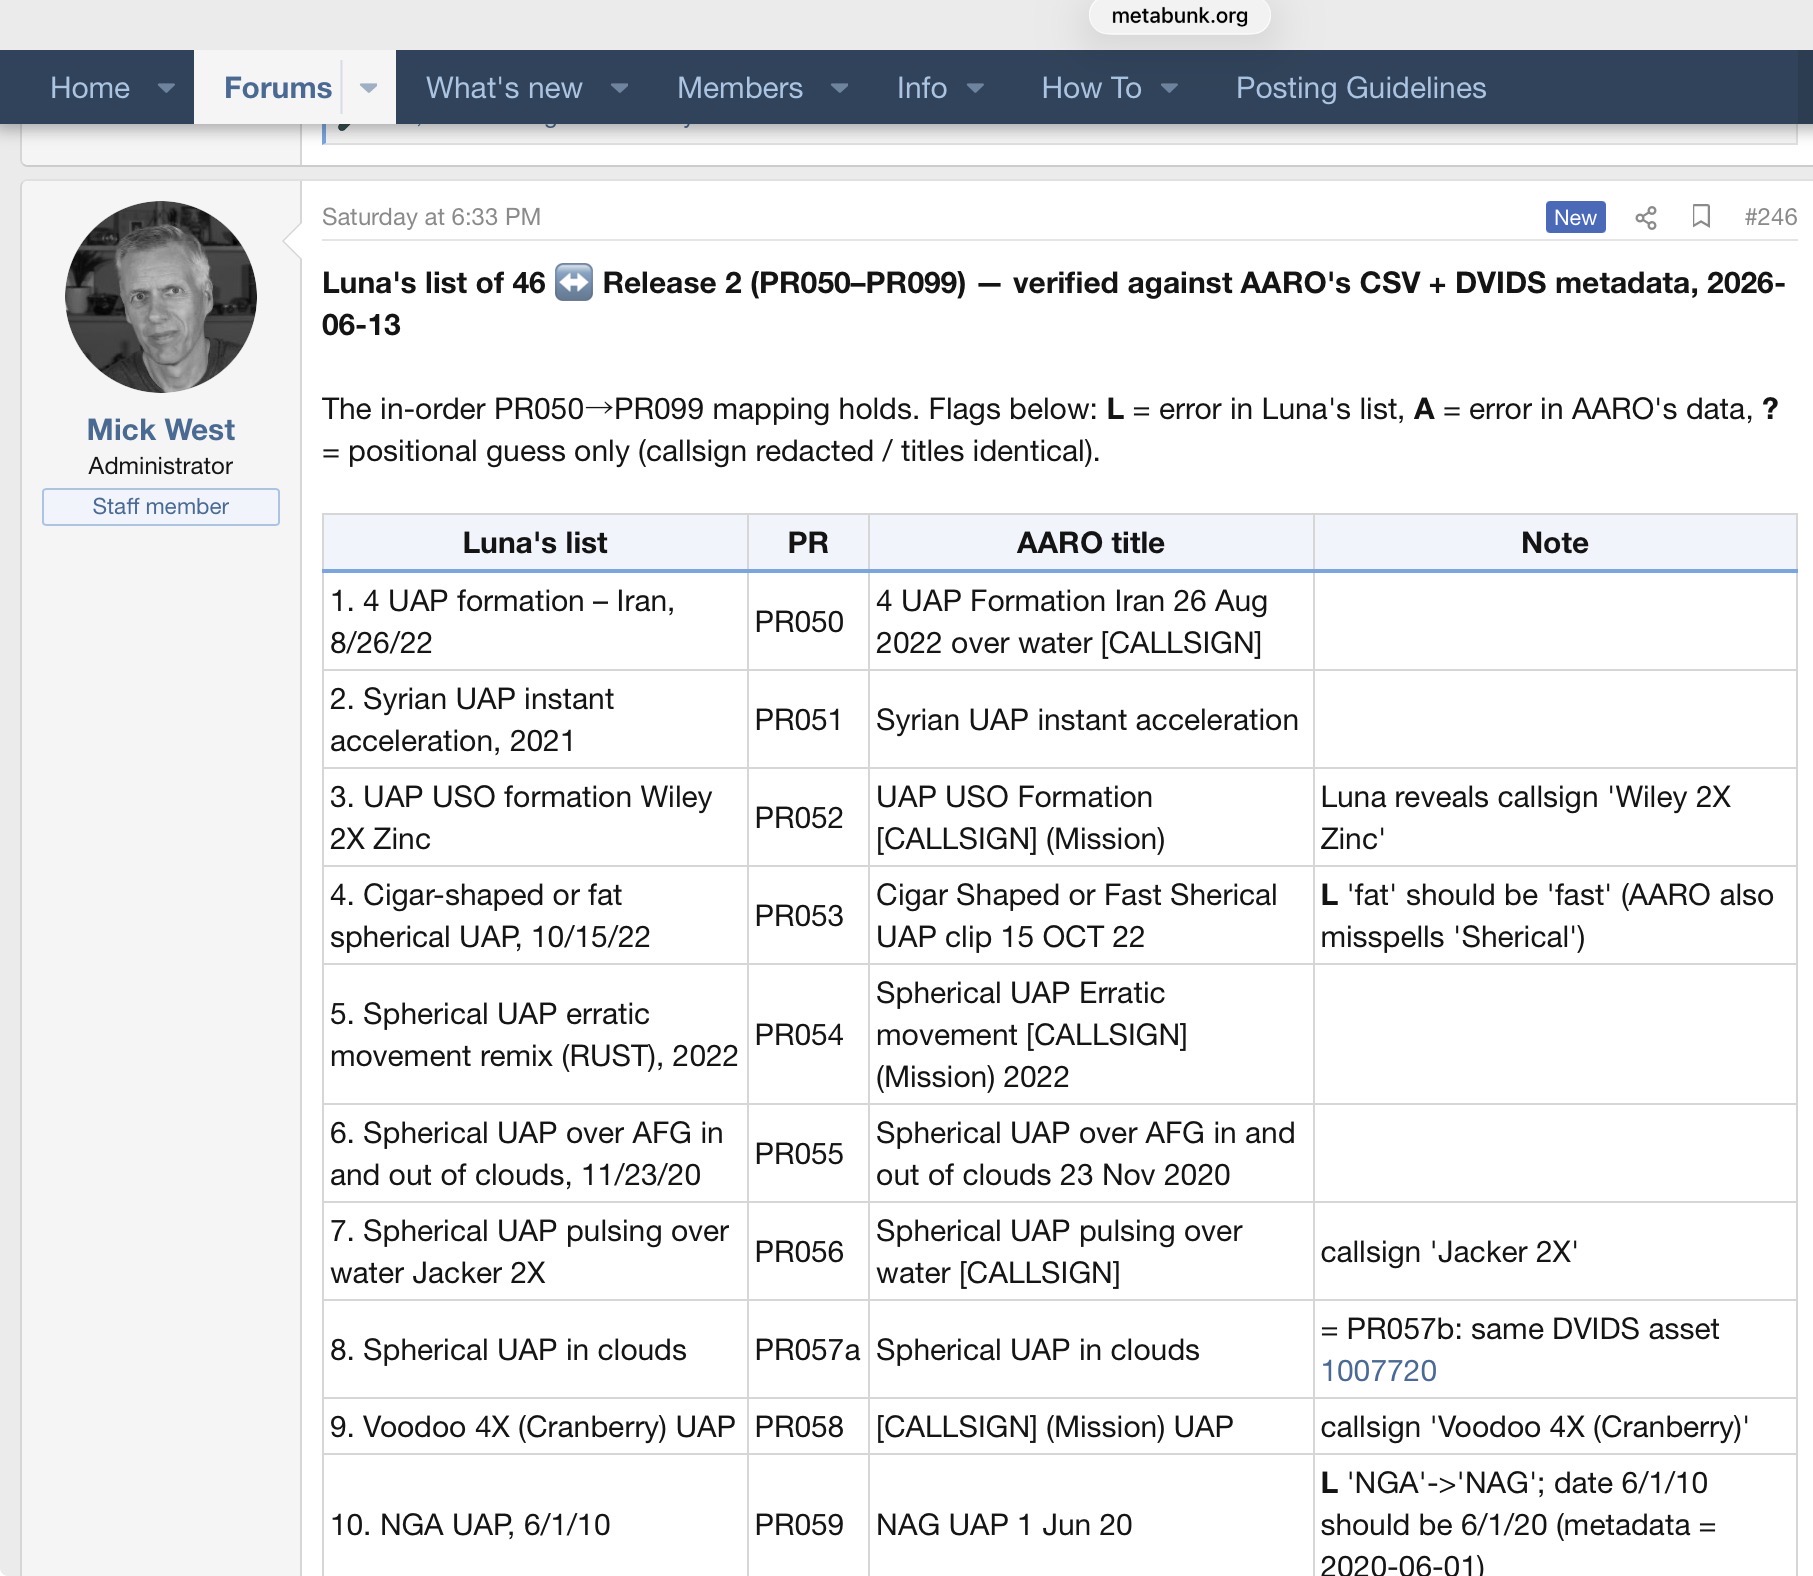Click the post number #246 permalink
The image size is (1813, 1576).
pyautogui.click(x=1770, y=217)
